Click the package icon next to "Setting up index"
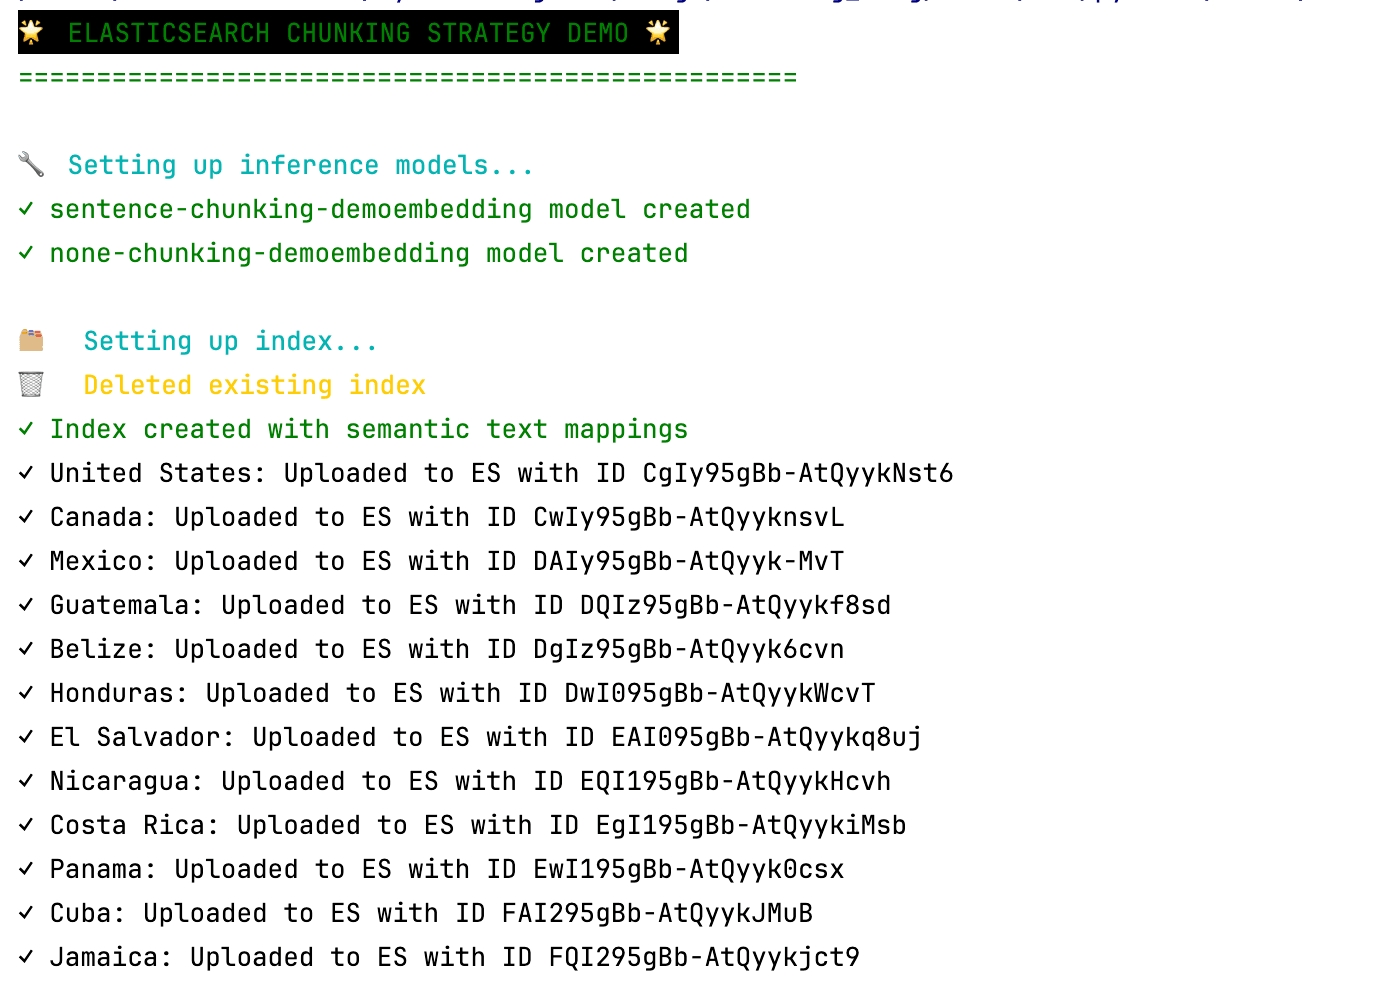1392x984 pixels. point(31,339)
